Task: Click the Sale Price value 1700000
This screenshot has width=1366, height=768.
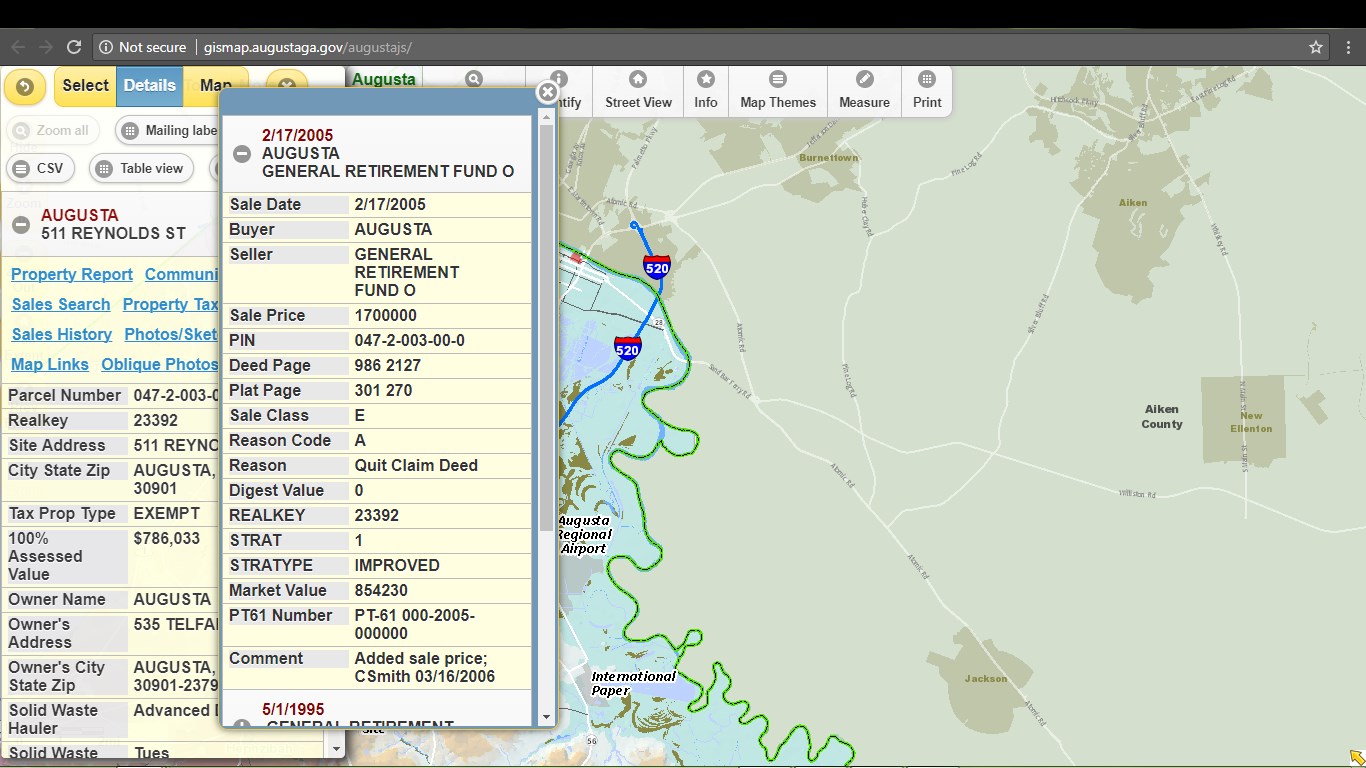Action: point(386,315)
